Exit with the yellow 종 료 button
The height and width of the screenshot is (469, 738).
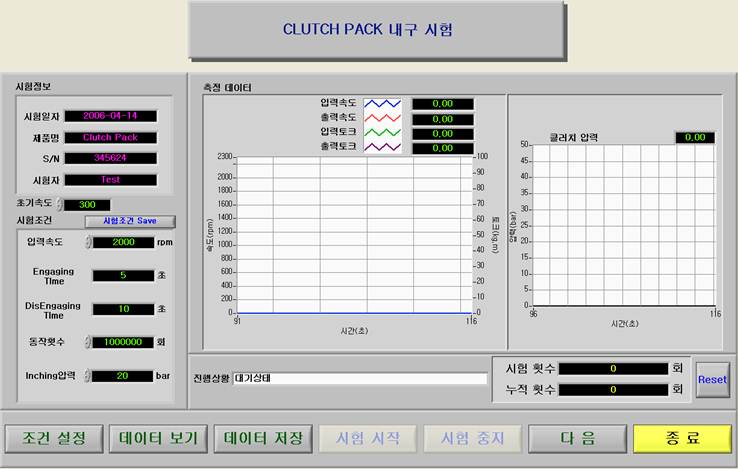click(x=682, y=438)
